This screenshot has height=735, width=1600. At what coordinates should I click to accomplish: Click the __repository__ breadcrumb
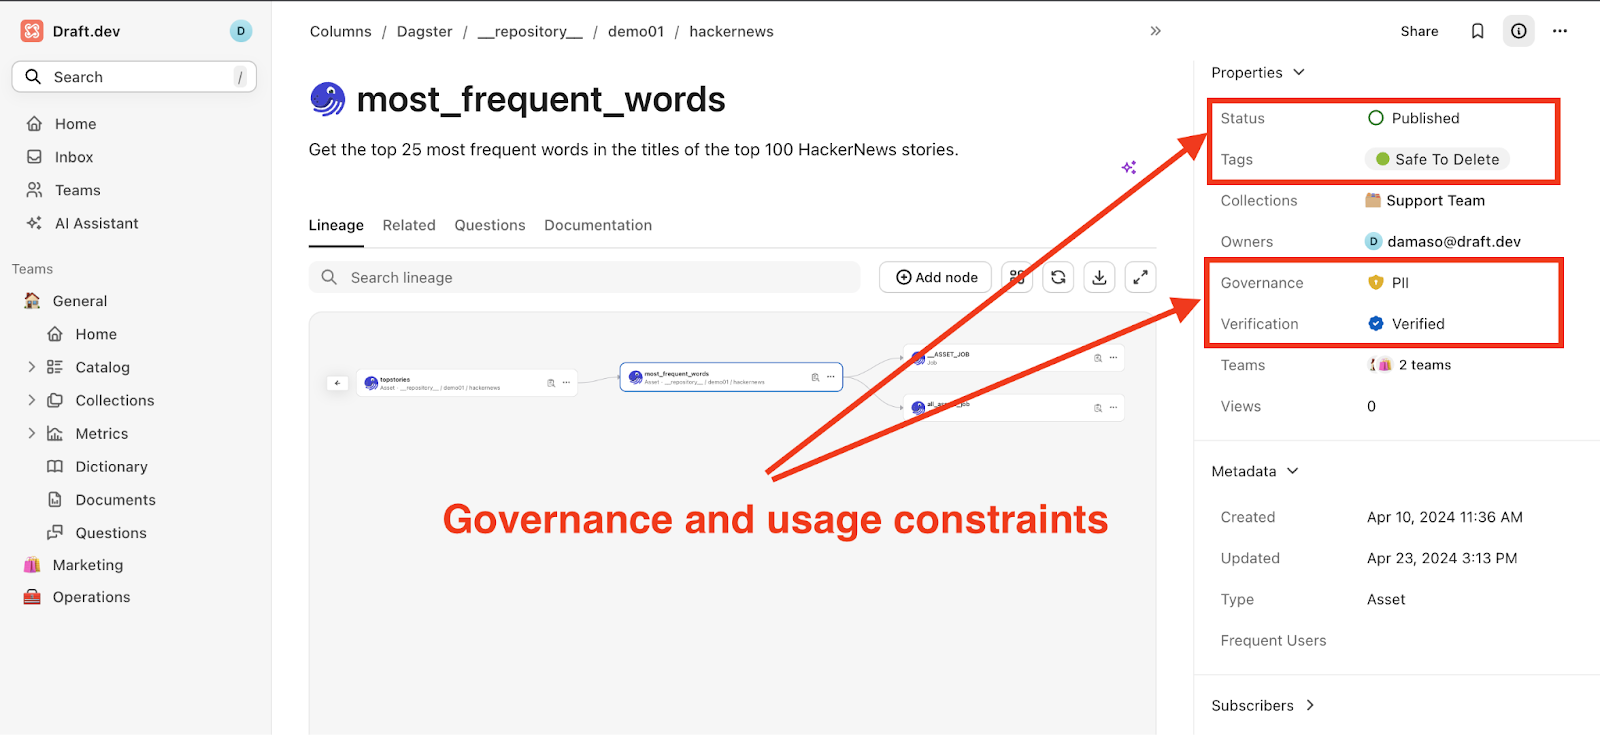(530, 31)
